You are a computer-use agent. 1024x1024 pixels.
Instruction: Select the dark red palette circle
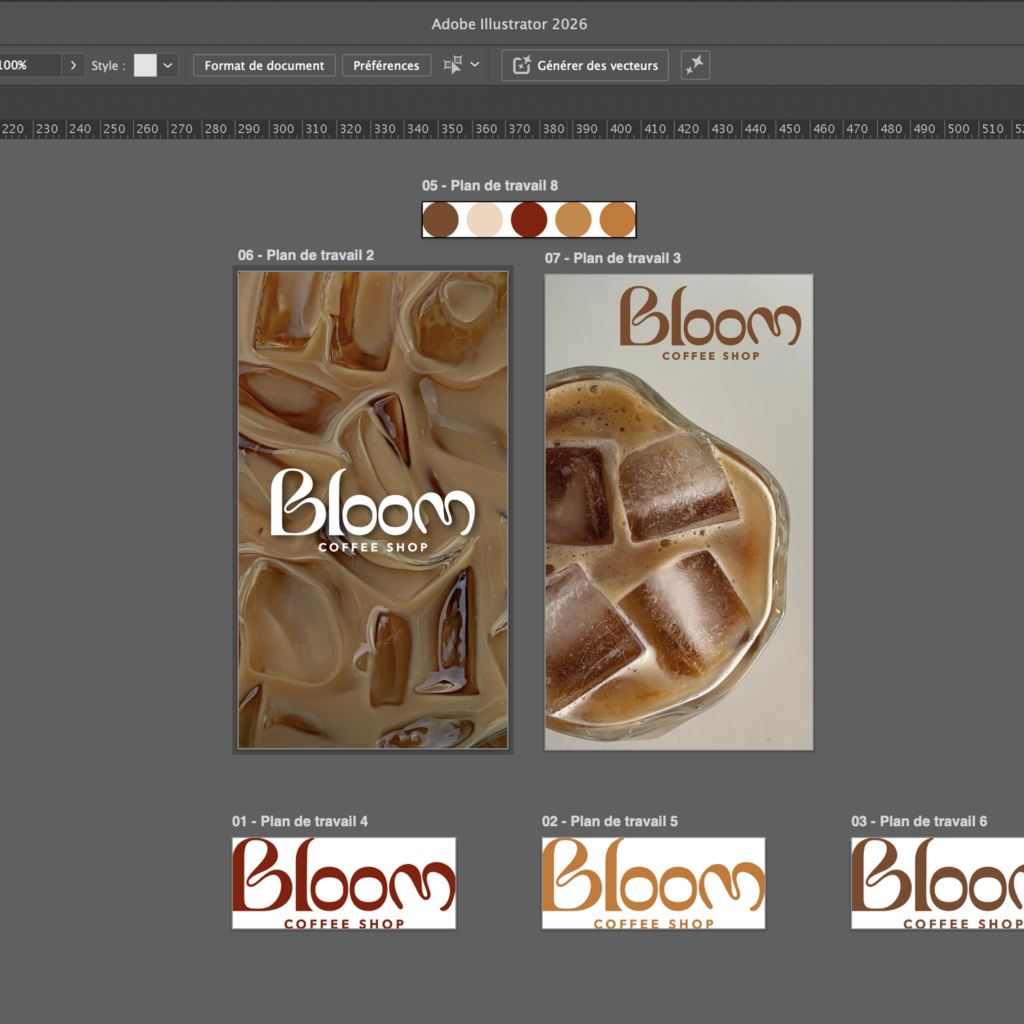coord(529,219)
